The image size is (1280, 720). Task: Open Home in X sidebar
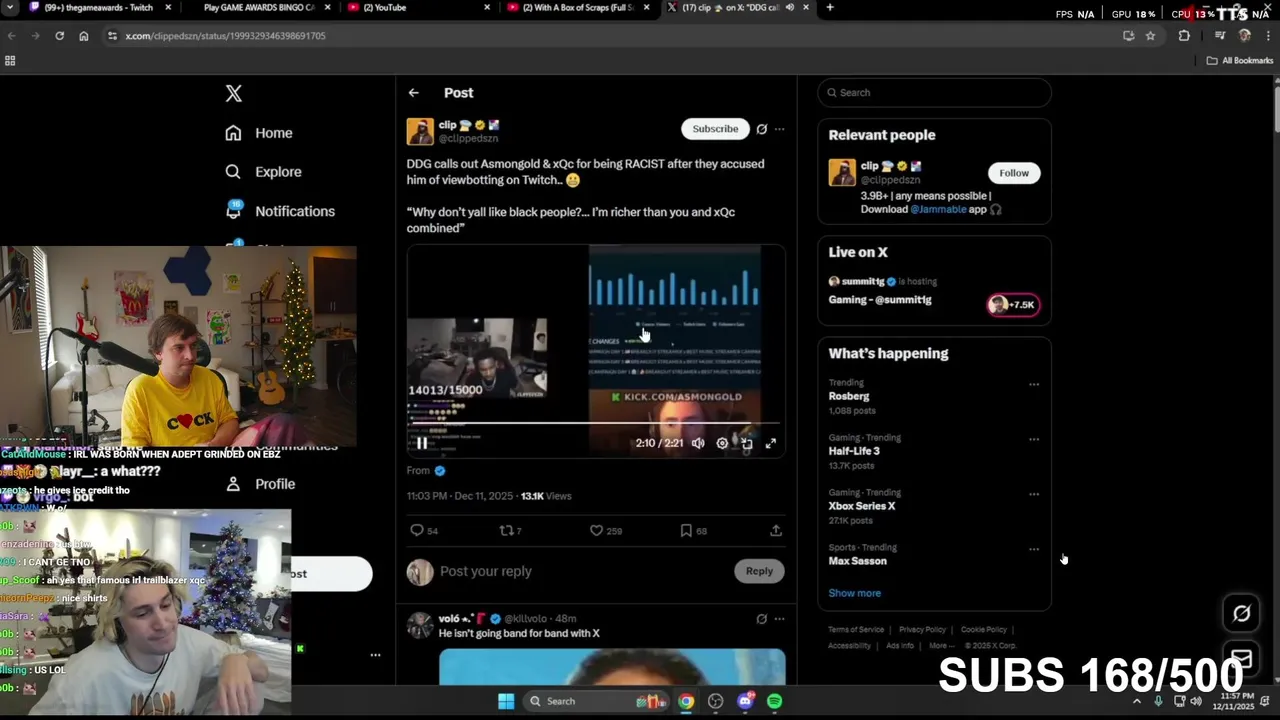[x=259, y=133]
